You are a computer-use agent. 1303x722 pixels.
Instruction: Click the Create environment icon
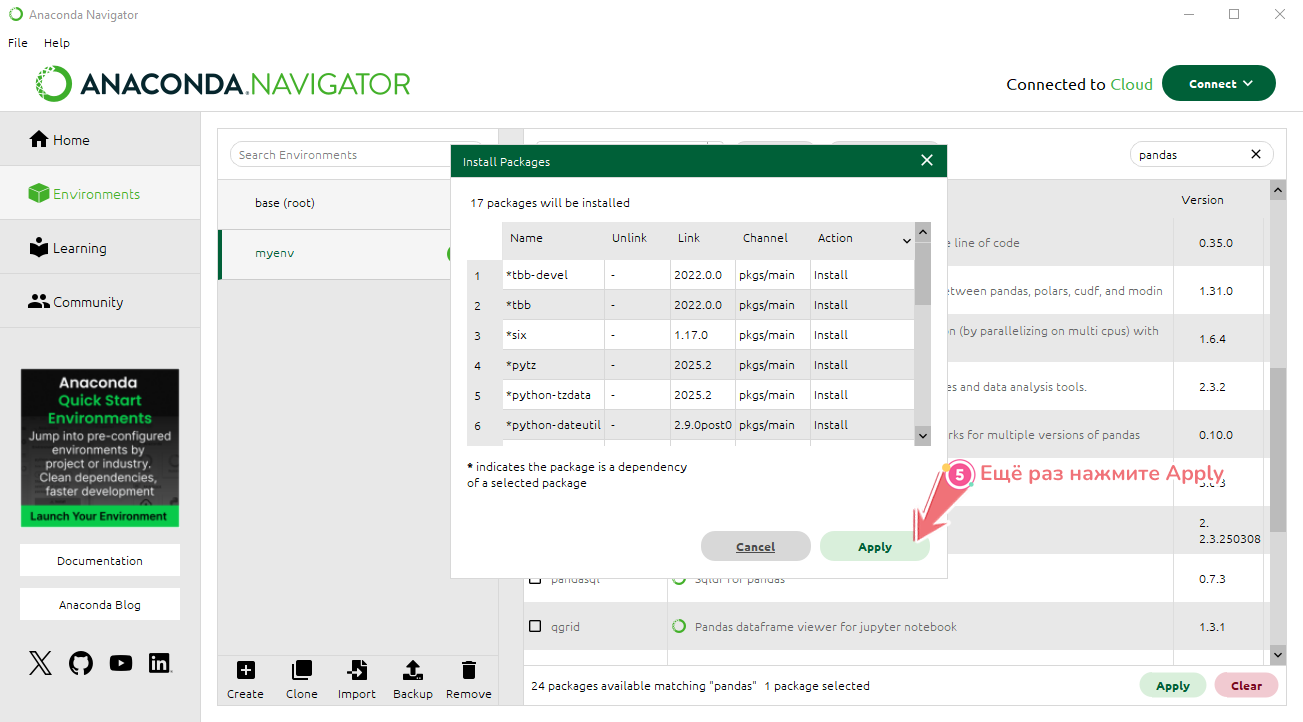(245, 670)
